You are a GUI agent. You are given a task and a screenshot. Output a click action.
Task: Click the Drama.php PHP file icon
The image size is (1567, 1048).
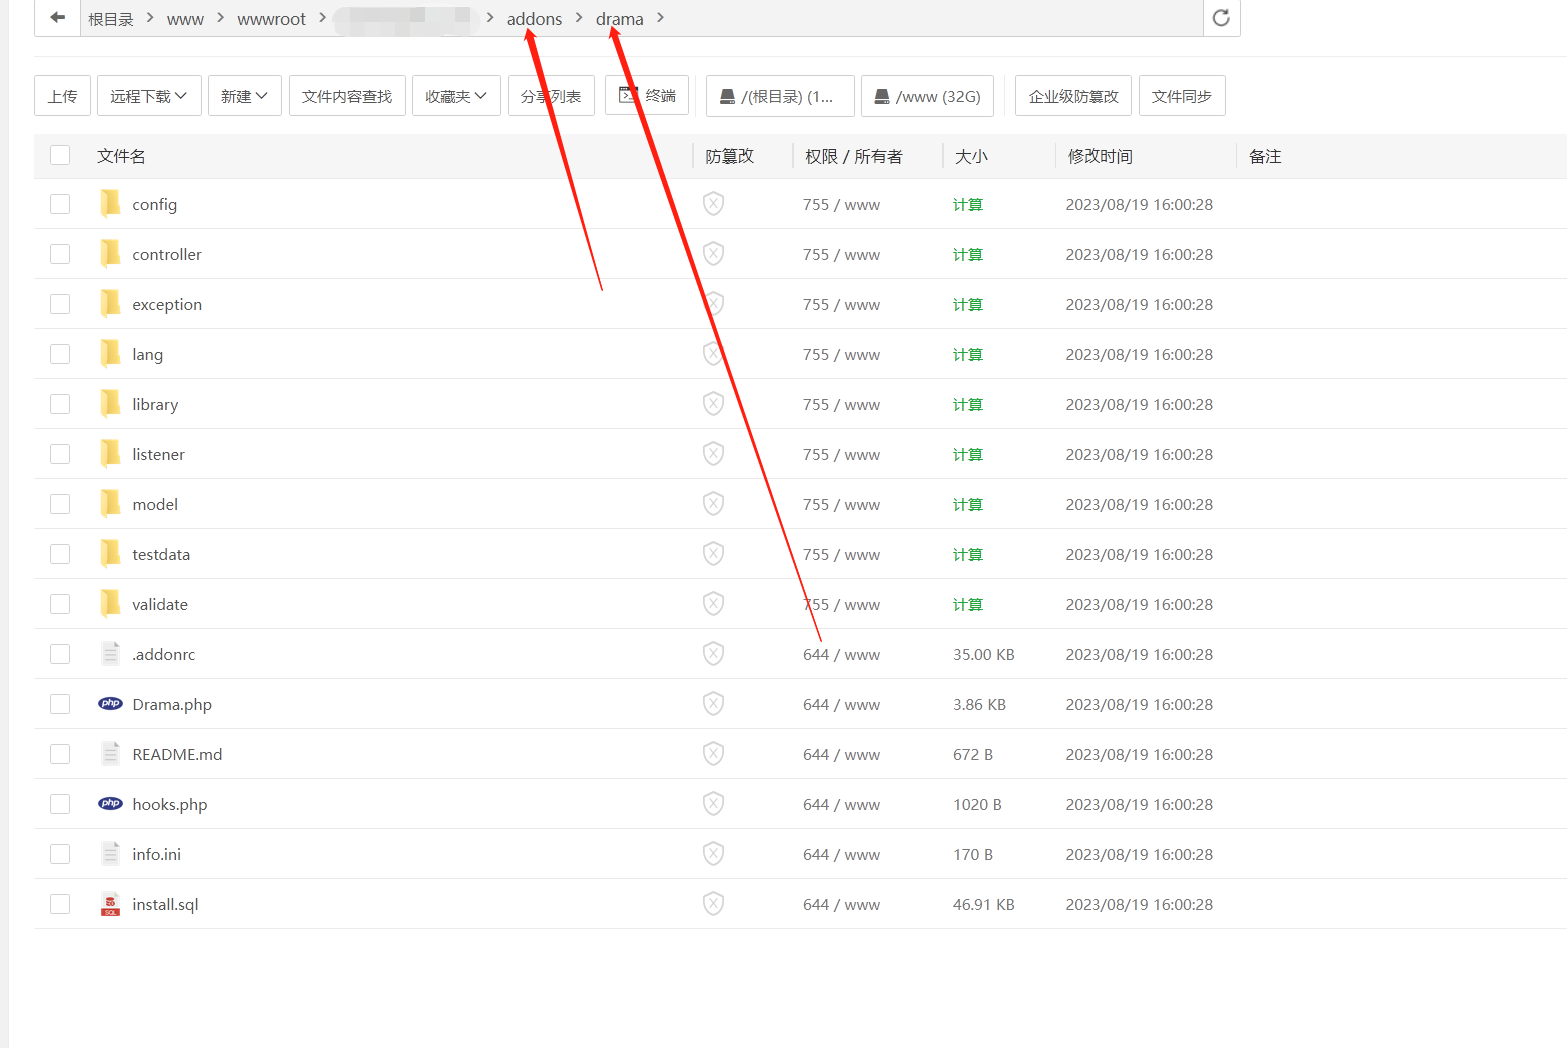click(110, 703)
